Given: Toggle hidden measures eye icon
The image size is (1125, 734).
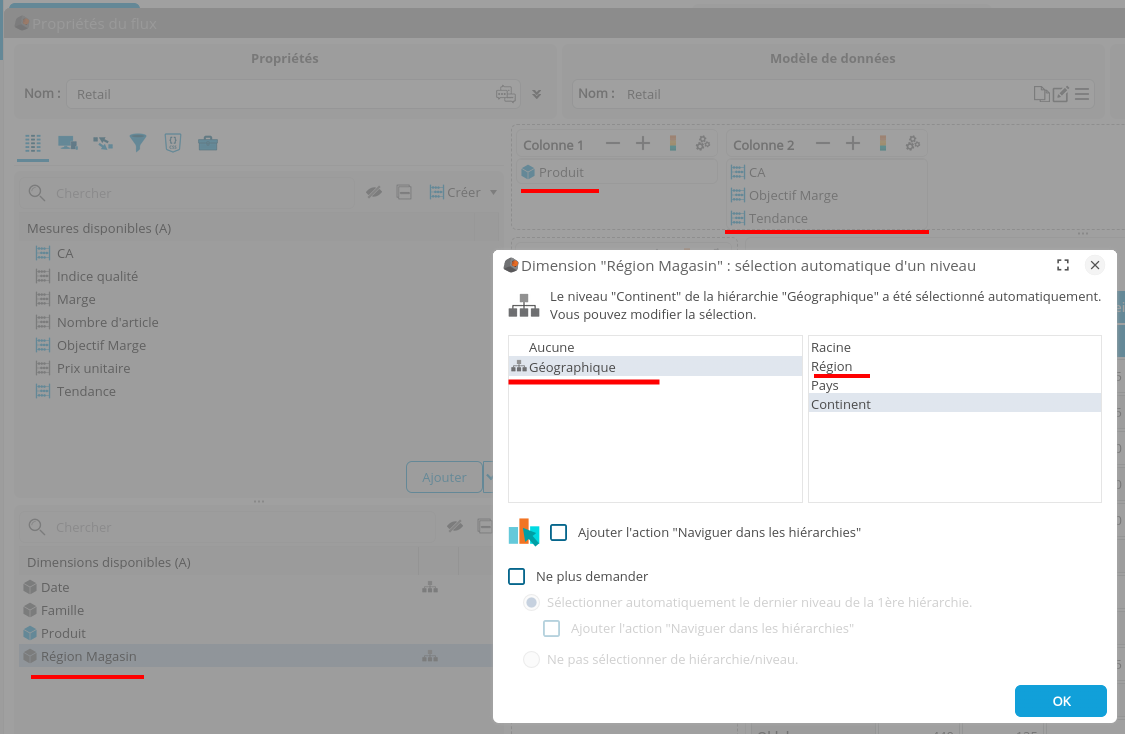Looking at the screenshot, I should click(374, 192).
